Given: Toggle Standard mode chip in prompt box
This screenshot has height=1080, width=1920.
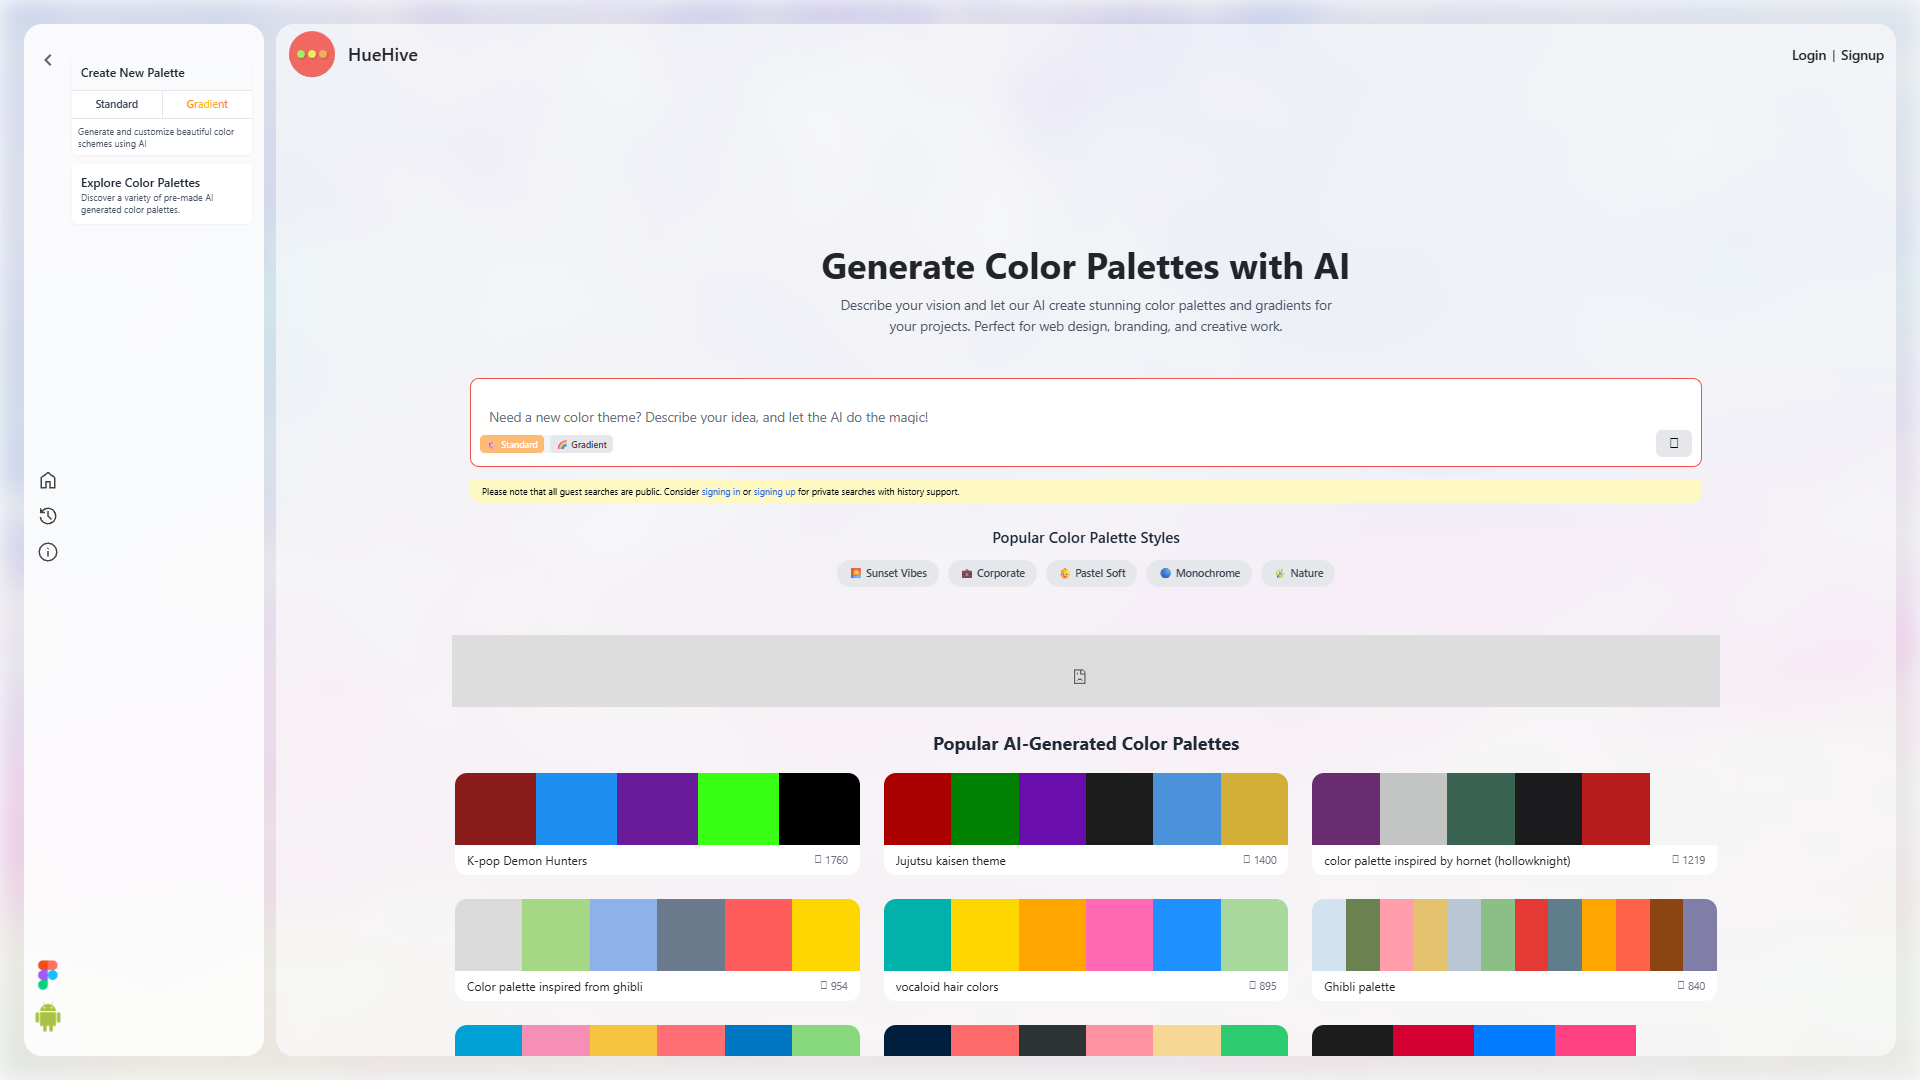Looking at the screenshot, I should [x=512, y=445].
